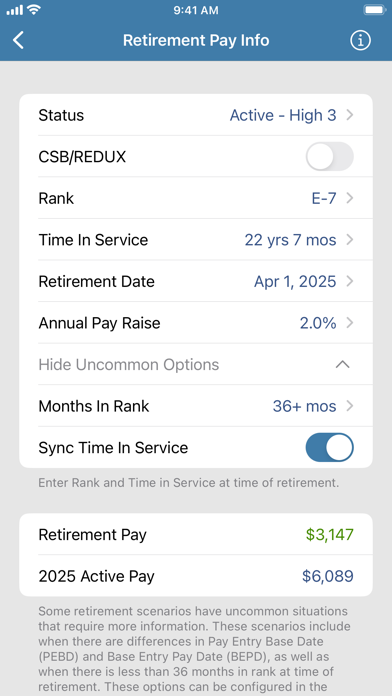
Task: Tap the Wi-Fi status icon
Action: pyautogui.click(x=34, y=10)
